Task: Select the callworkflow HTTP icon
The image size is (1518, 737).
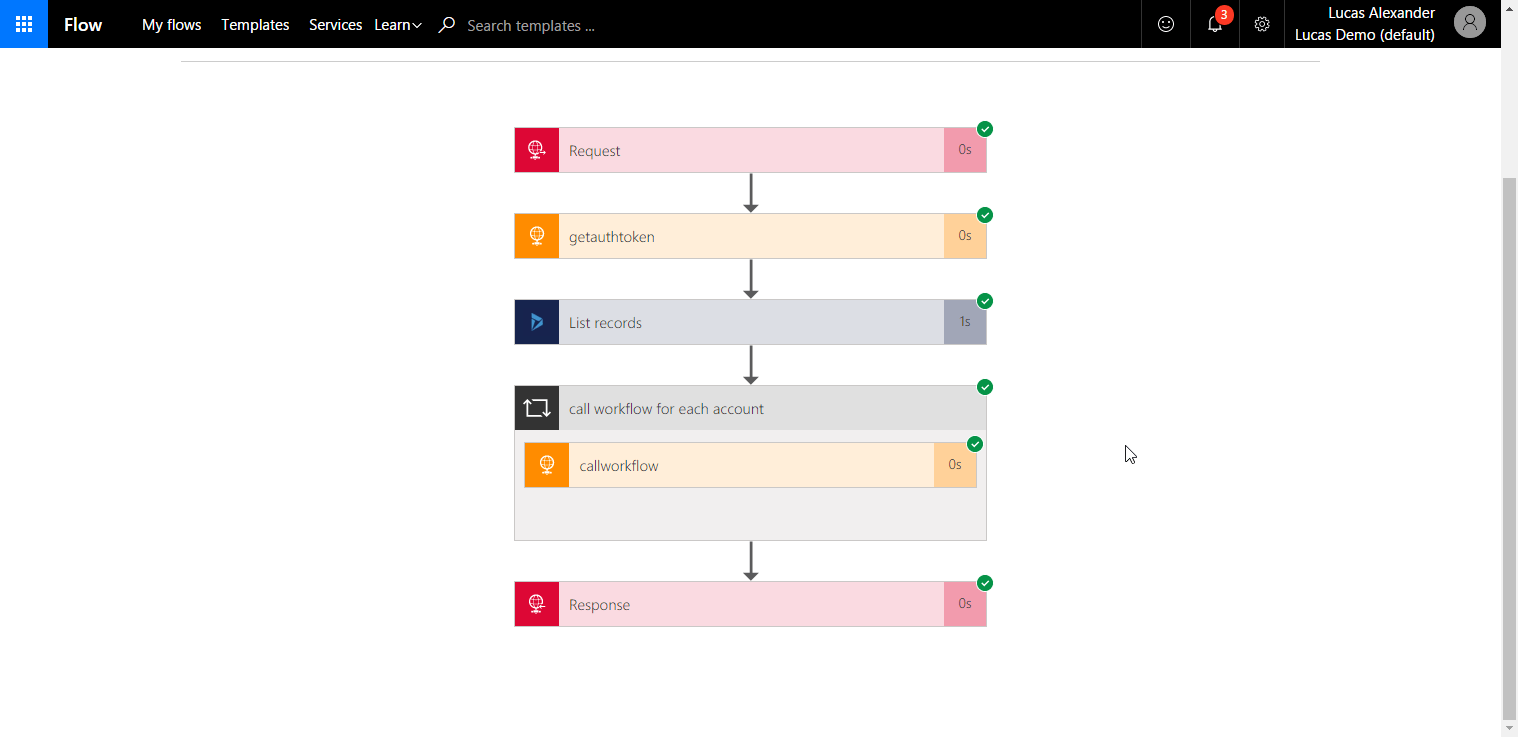Action: 546,464
